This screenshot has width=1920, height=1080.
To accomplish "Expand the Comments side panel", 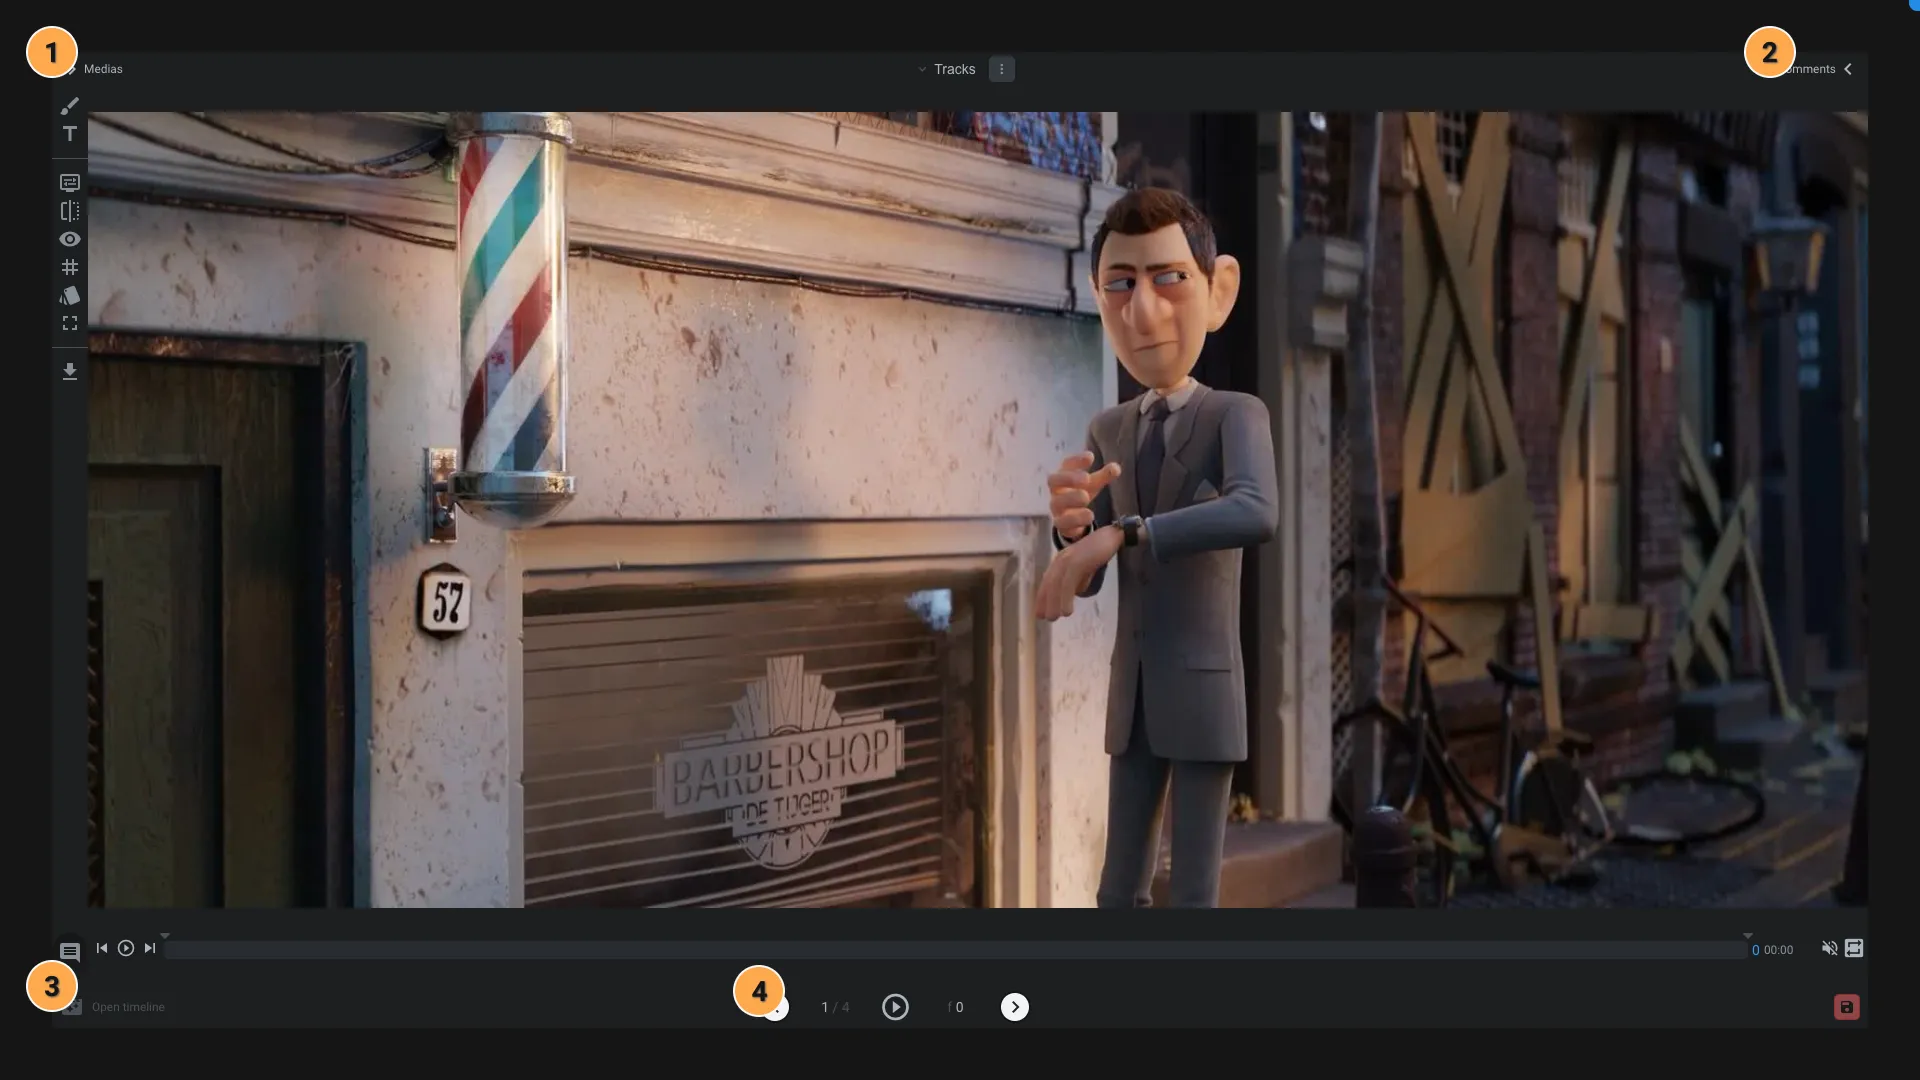I will pos(1848,69).
